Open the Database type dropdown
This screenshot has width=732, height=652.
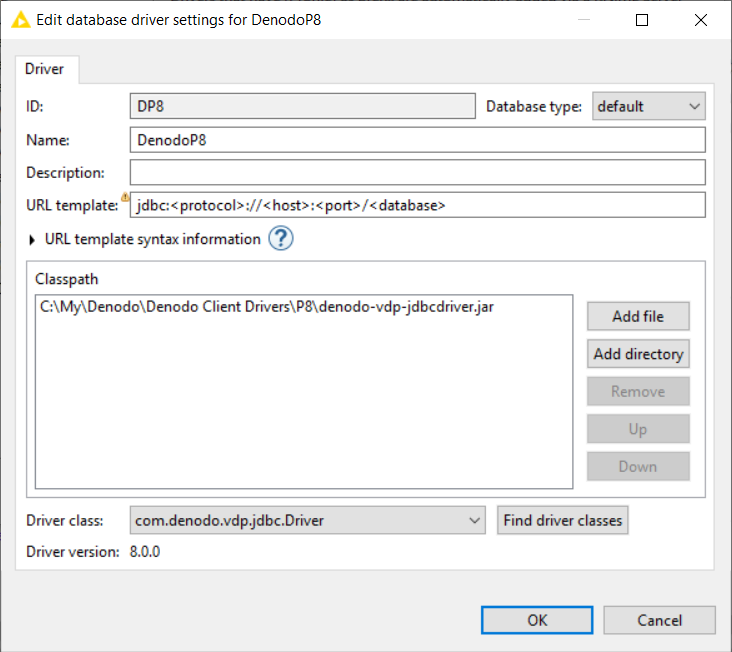pos(648,106)
